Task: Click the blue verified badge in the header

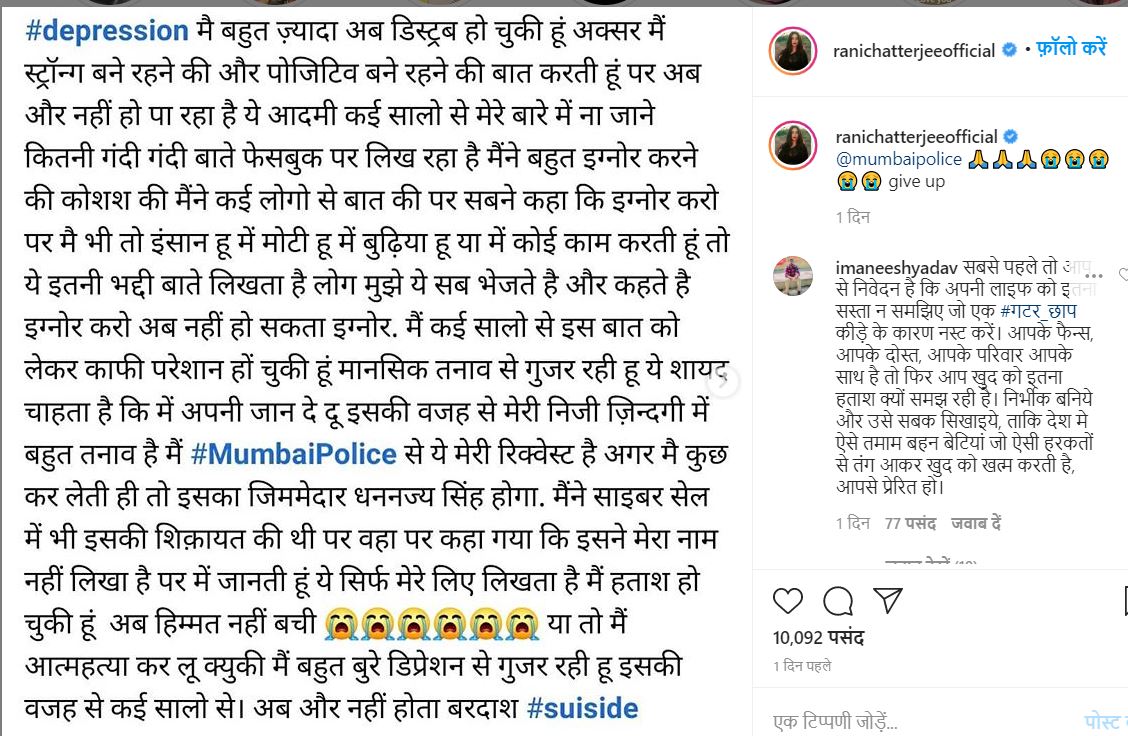Action: pyautogui.click(x=1009, y=50)
